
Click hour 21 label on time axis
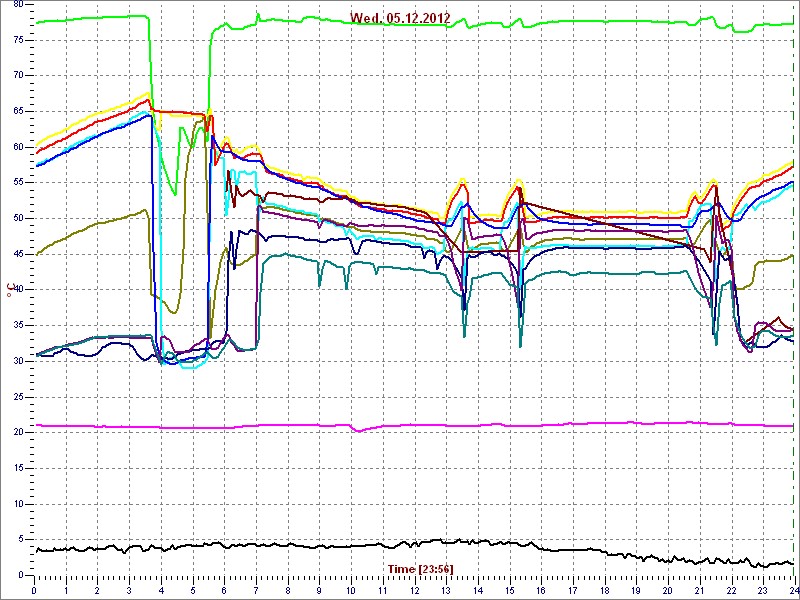699,588
